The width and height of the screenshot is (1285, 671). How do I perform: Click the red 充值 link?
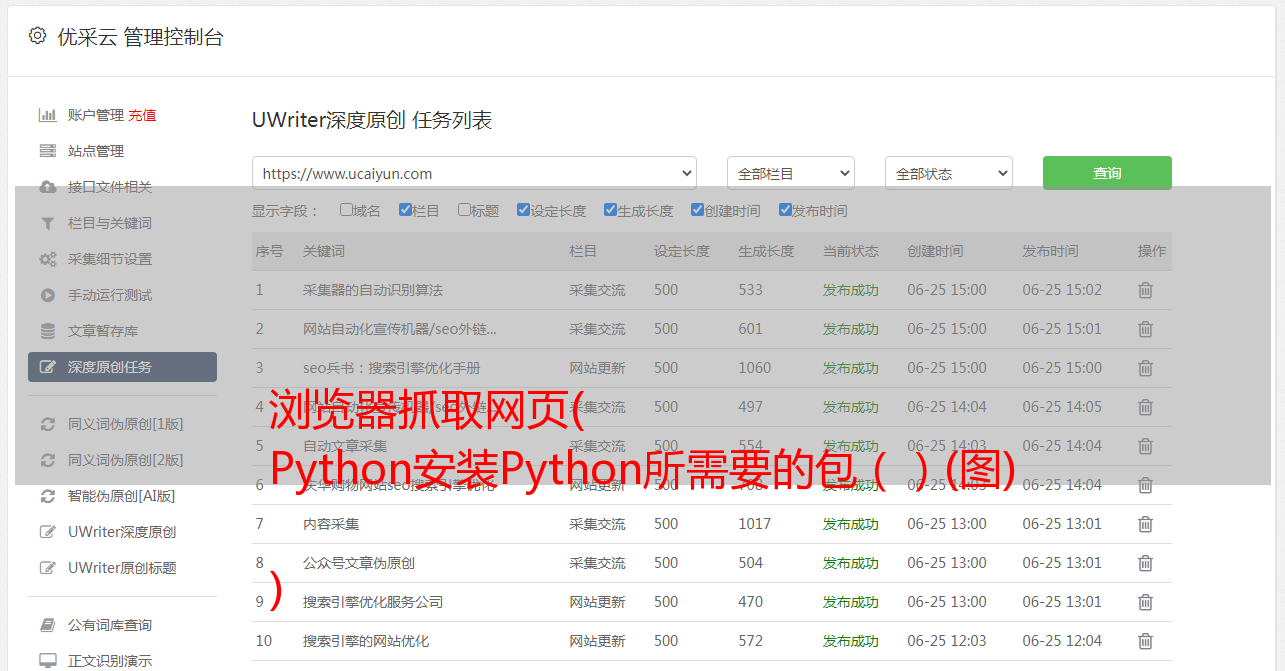click(142, 115)
